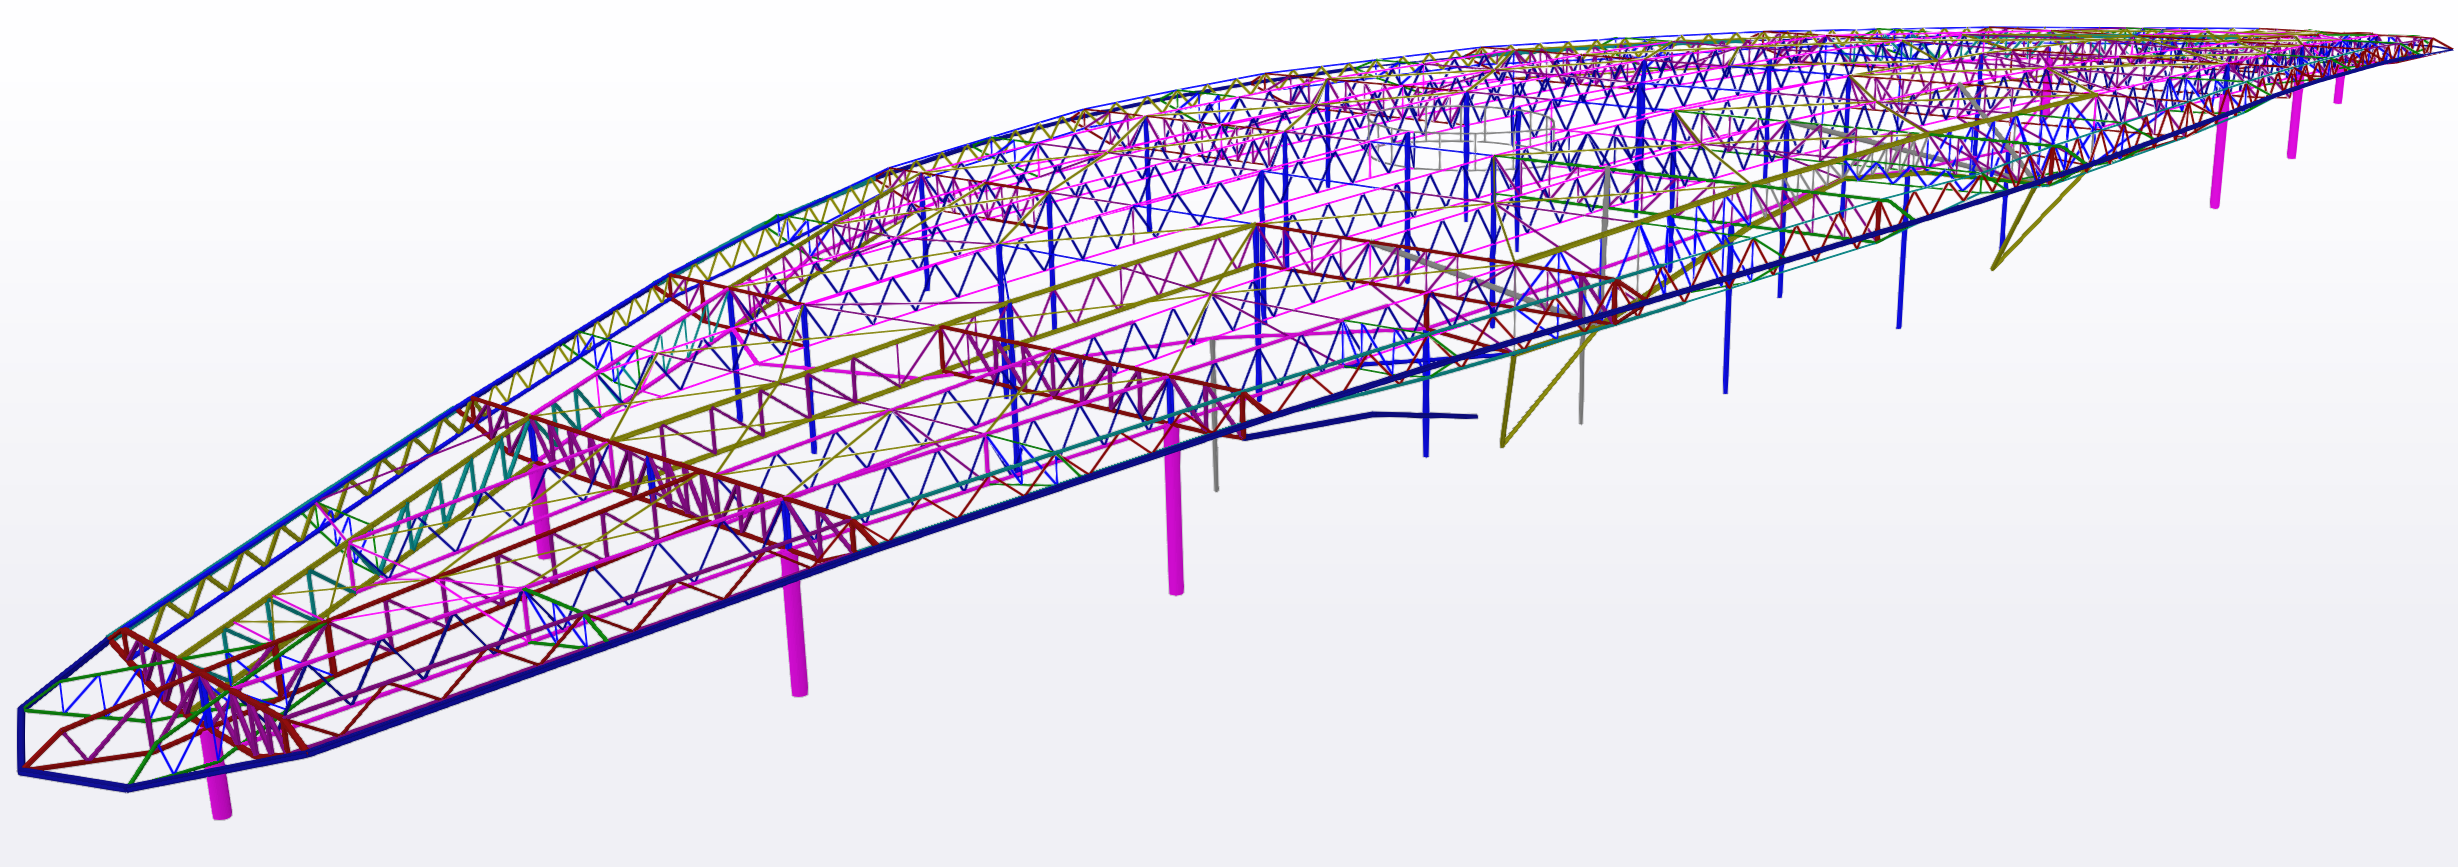Pick the navy horizontal stub beam below the roof edge

(x=1424, y=414)
